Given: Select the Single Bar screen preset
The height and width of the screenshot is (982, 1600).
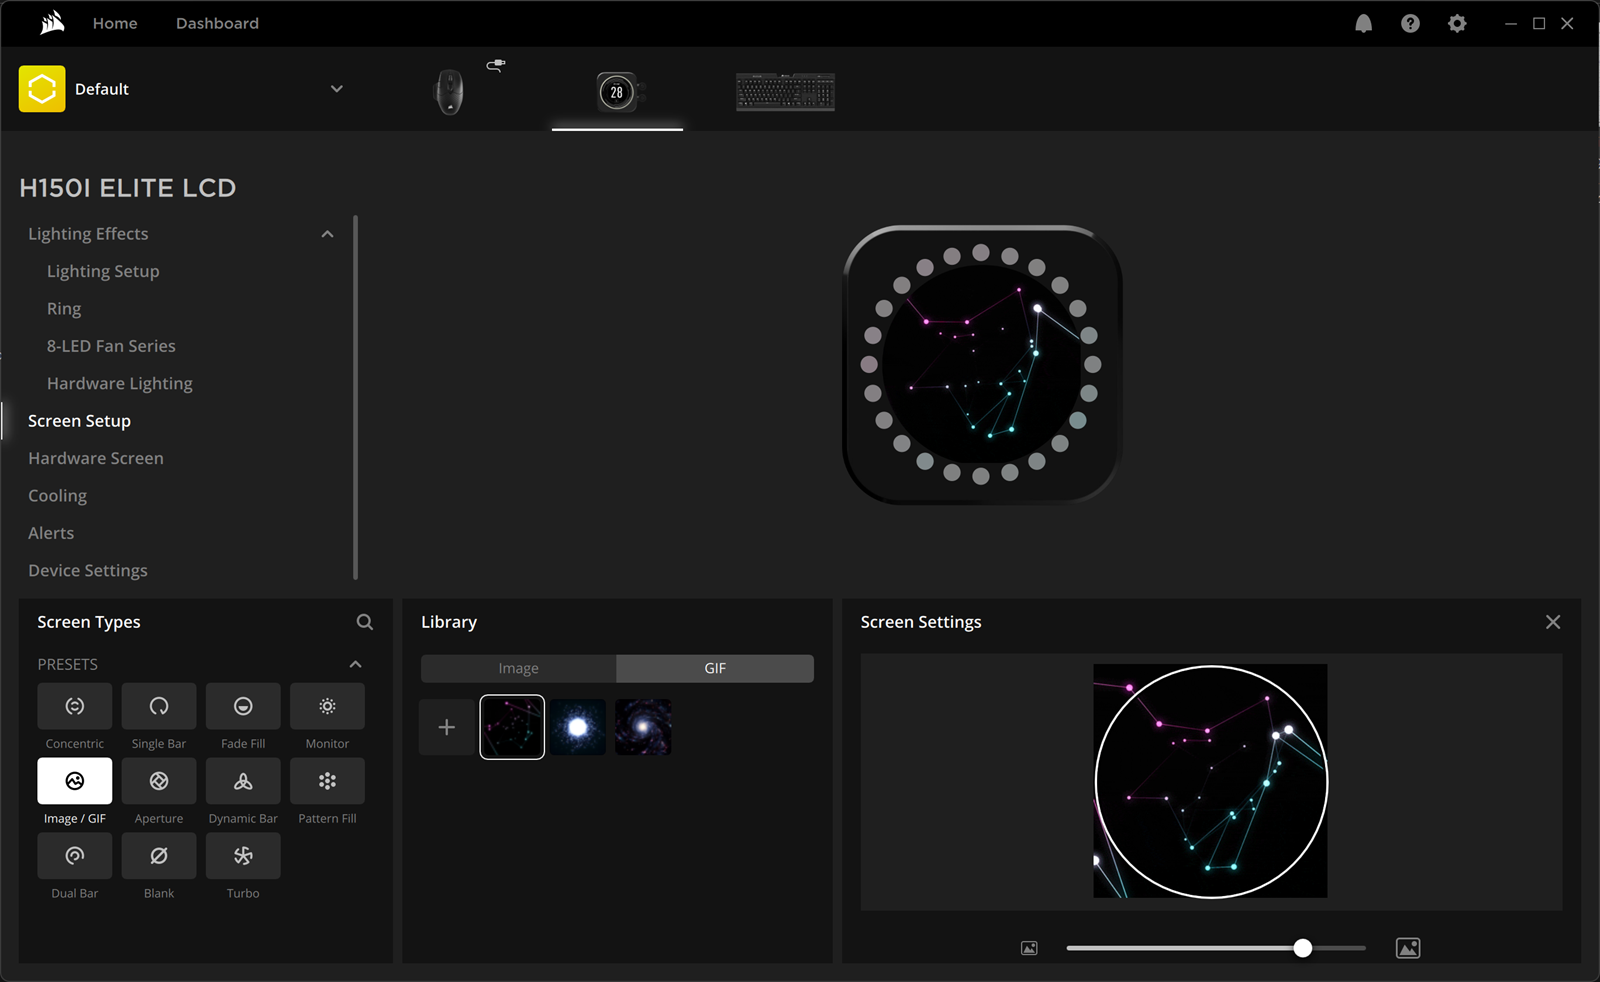Looking at the screenshot, I should click(x=159, y=706).
